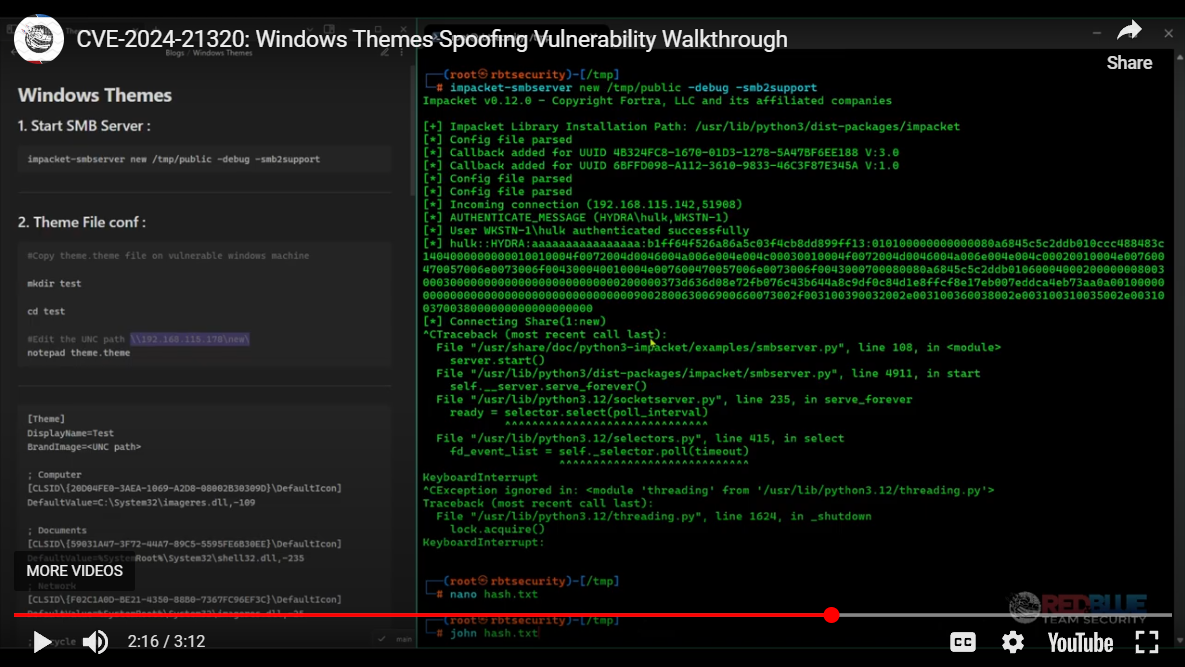Open the Share arrow icon
The height and width of the screenshot is (667, 1185).
(x=1129, y=31)
